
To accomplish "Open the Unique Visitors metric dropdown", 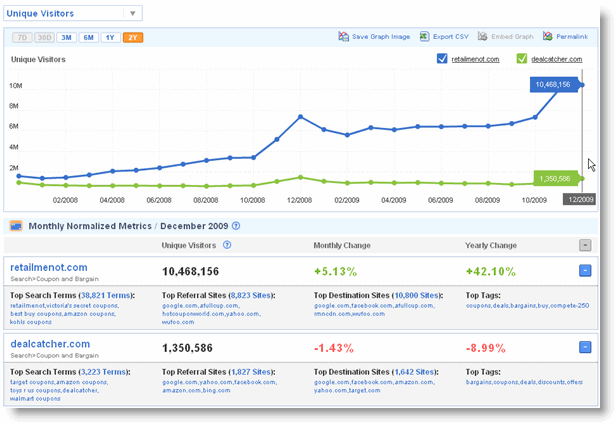I will click(73, 13).
